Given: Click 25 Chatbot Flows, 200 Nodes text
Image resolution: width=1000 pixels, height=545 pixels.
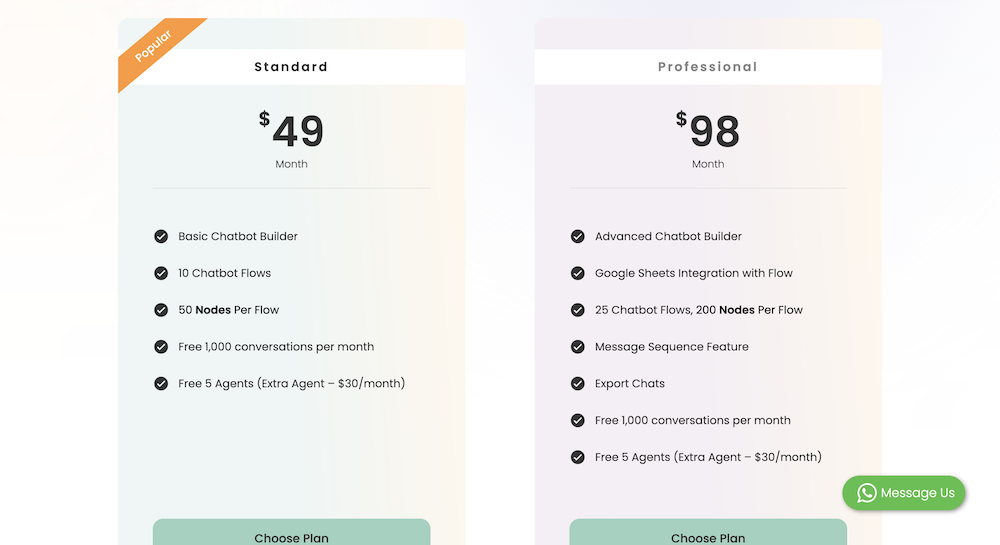Looking at the screenshot, I should coord(698,310).
